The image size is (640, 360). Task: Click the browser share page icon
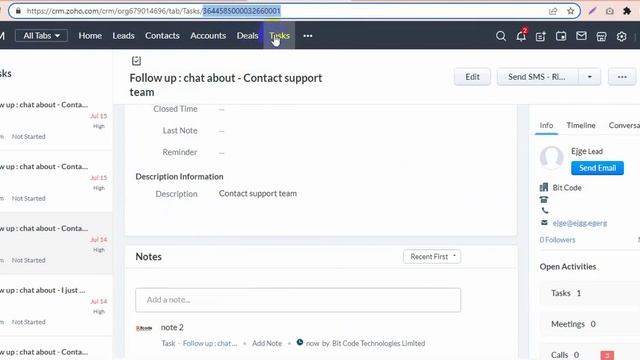[x=553, y=11]
